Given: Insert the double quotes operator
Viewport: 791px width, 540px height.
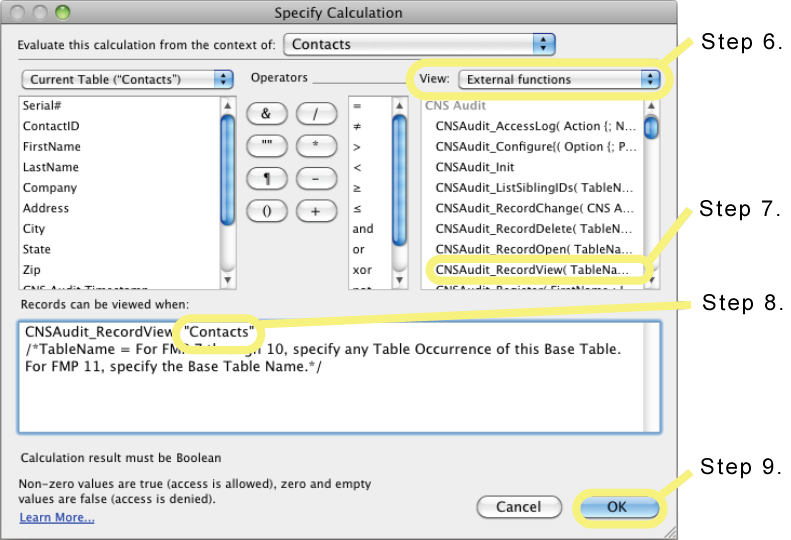Looking at the screenshot, I should (267, 146).
